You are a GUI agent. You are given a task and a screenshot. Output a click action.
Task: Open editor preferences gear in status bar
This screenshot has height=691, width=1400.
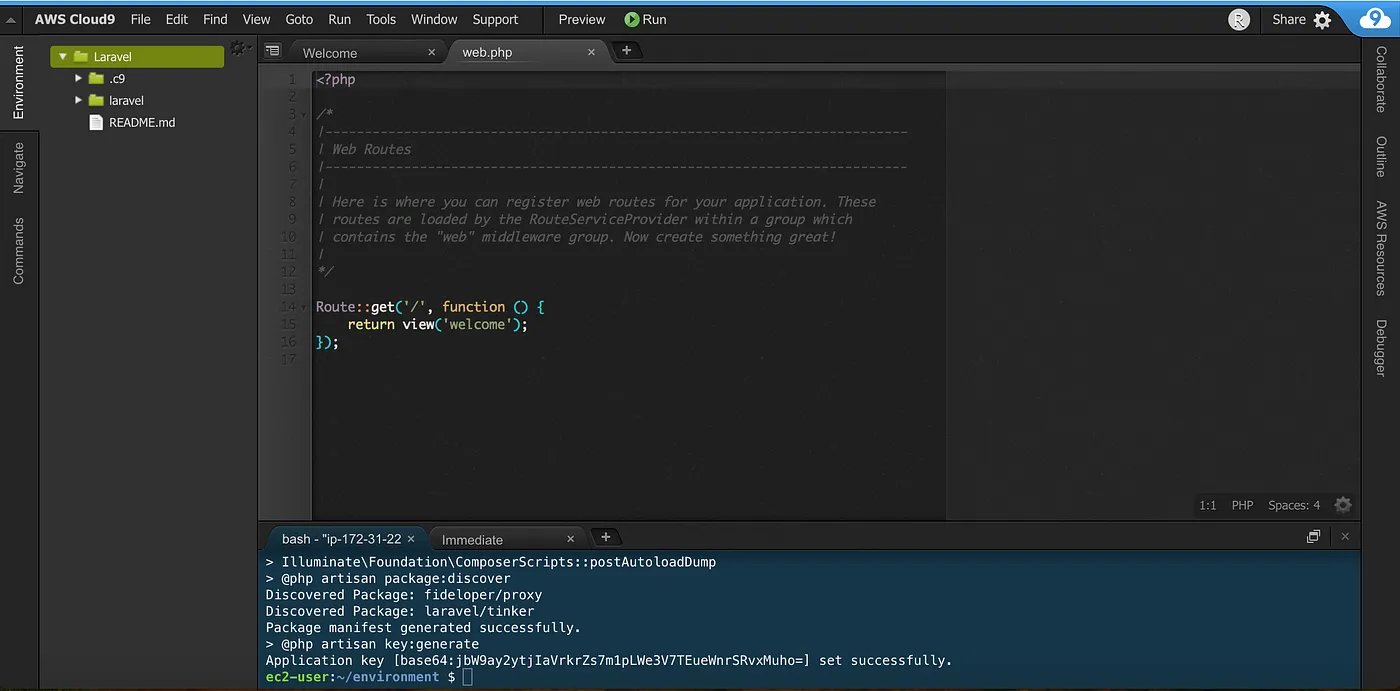click(1343, 505)
